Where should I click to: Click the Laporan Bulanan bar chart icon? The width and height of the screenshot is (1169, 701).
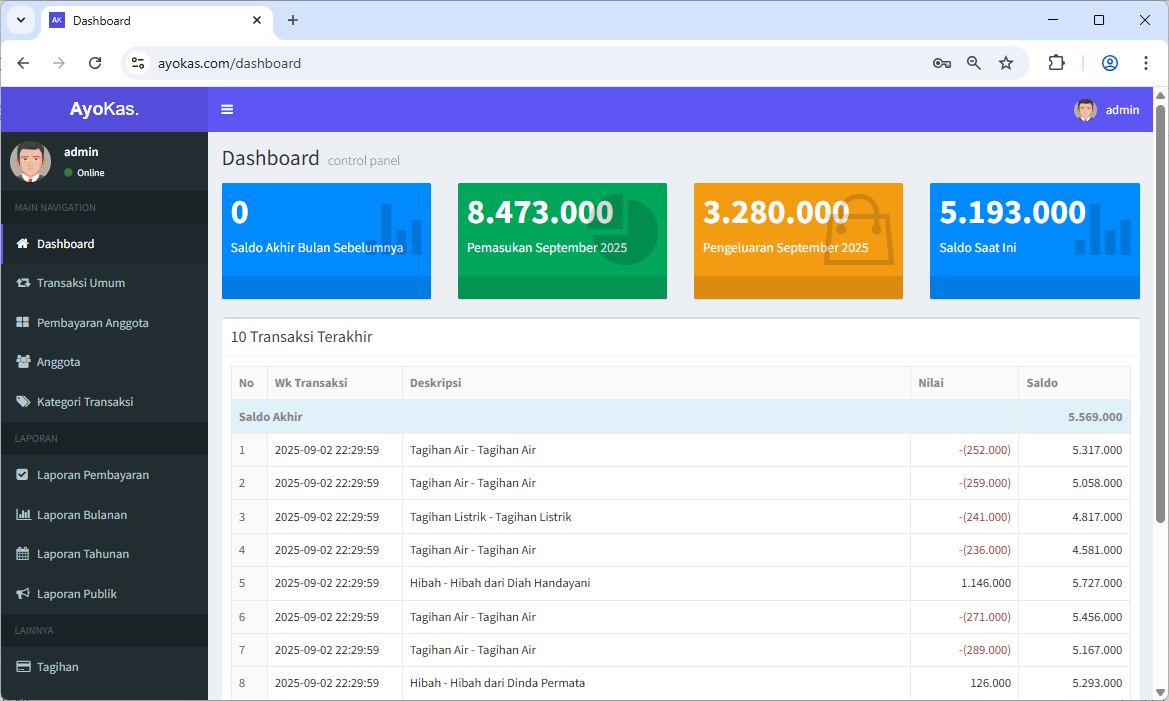coord(23,515)
